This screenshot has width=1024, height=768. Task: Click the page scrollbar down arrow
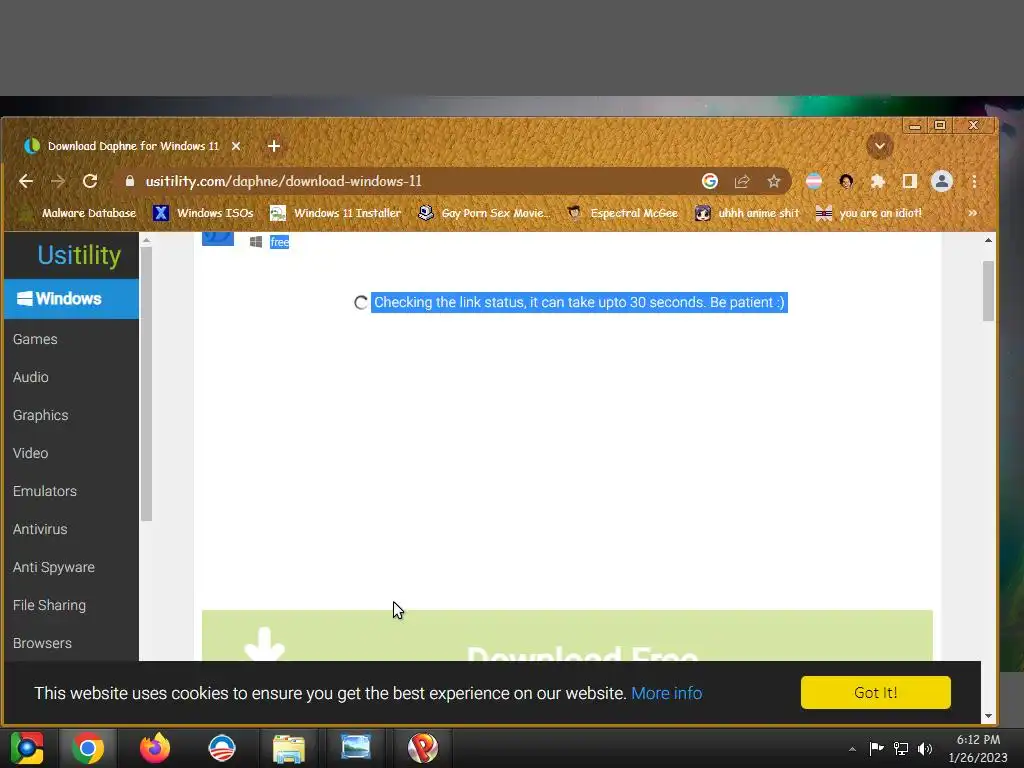988,716
